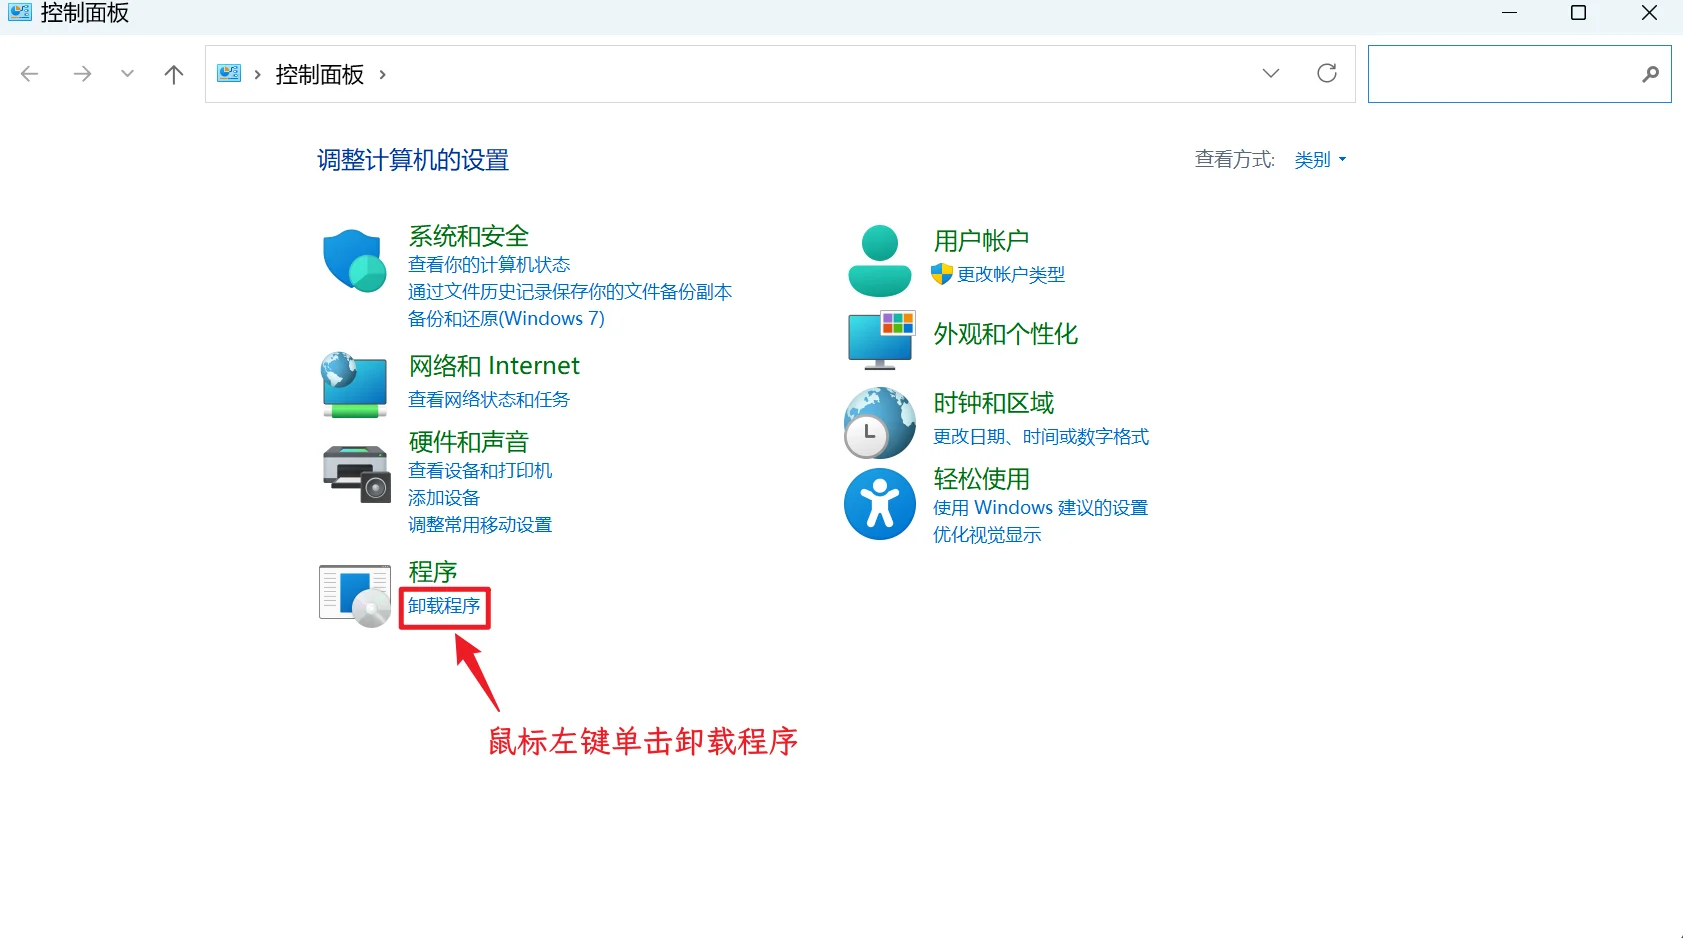Click the refresh icon in address bar
Image resolution: width=1683 pixels, height=938 pixels.
click(1327, 73)
